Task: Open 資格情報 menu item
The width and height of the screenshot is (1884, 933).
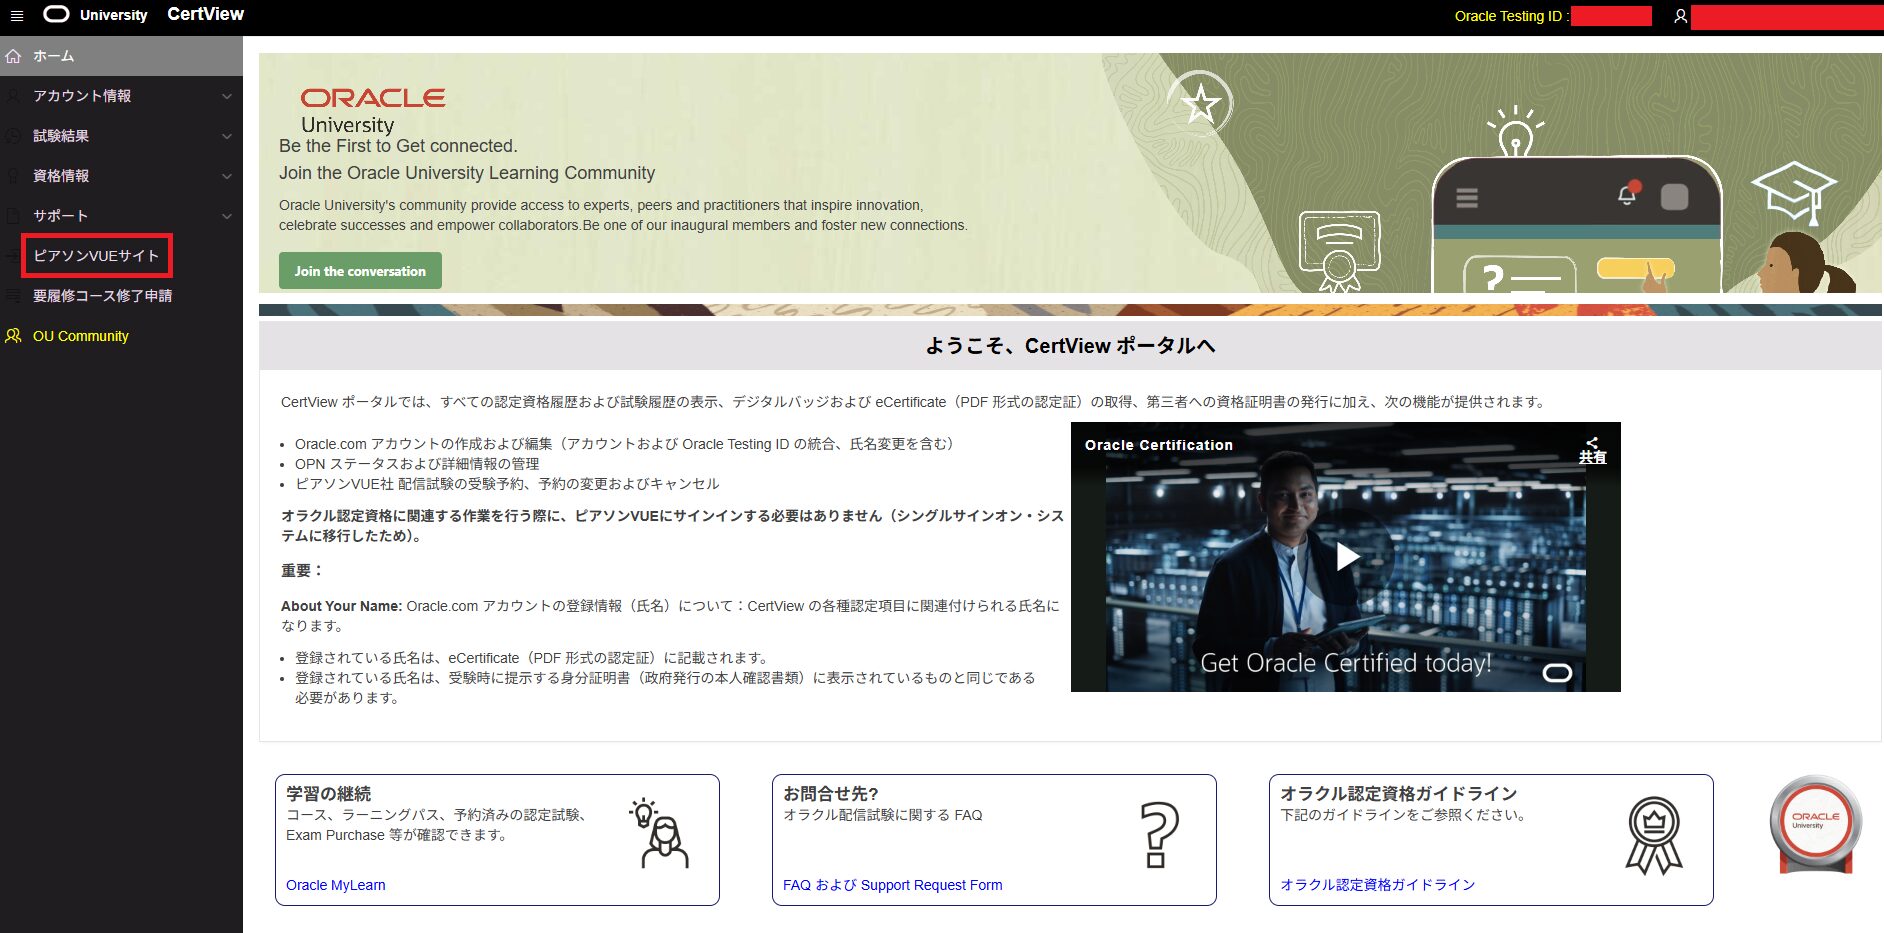Action: (x=121, y=176)
